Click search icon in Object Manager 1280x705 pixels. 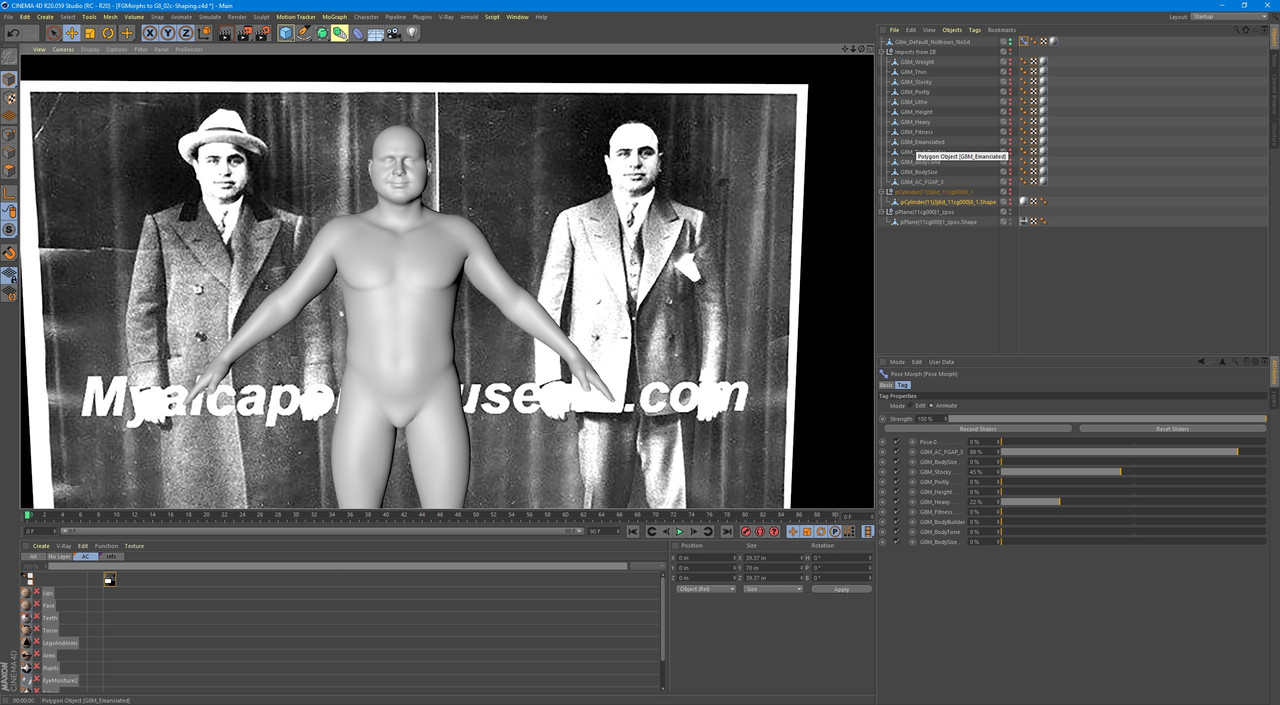click(x=1237, y=30)
